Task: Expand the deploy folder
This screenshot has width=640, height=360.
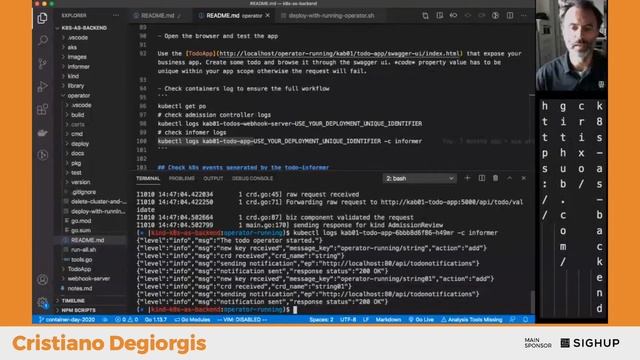Action: (80, 144)
